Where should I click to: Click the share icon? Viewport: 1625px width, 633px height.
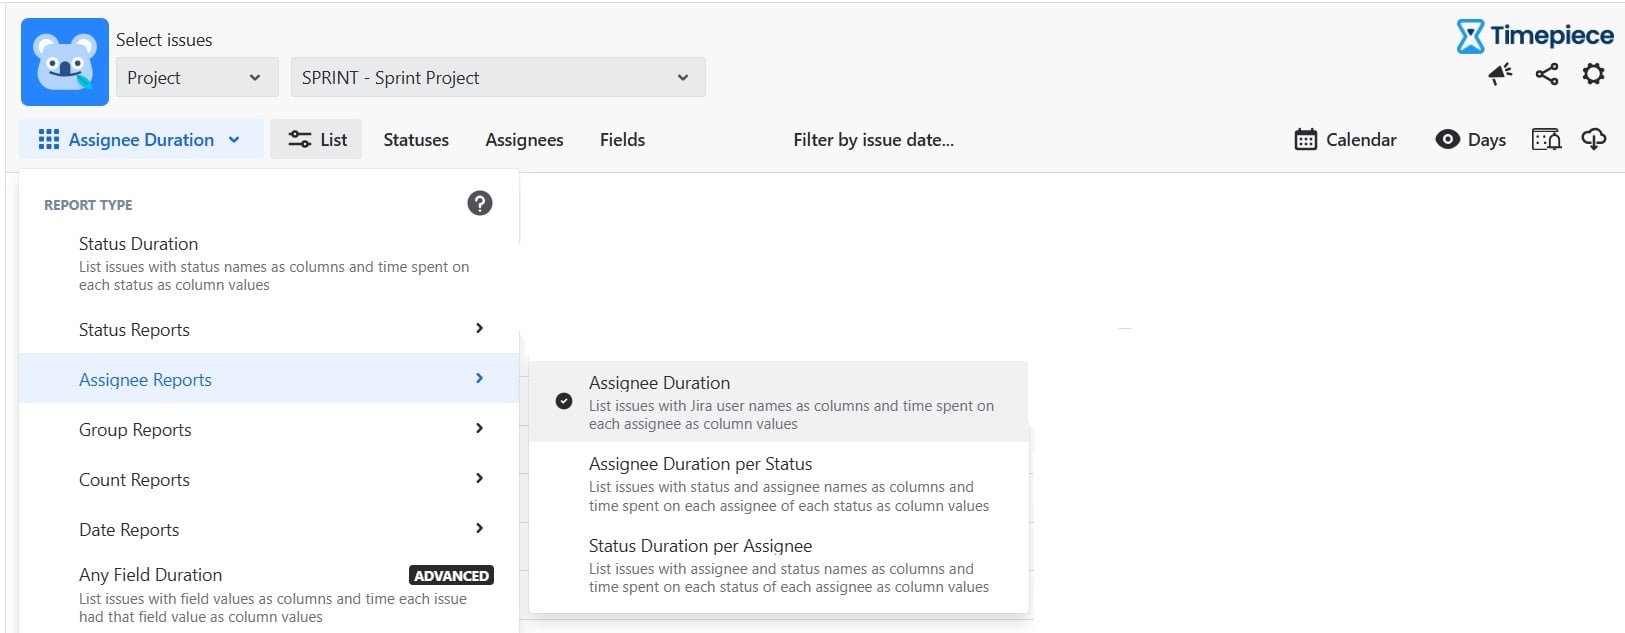pos(1547,74)
